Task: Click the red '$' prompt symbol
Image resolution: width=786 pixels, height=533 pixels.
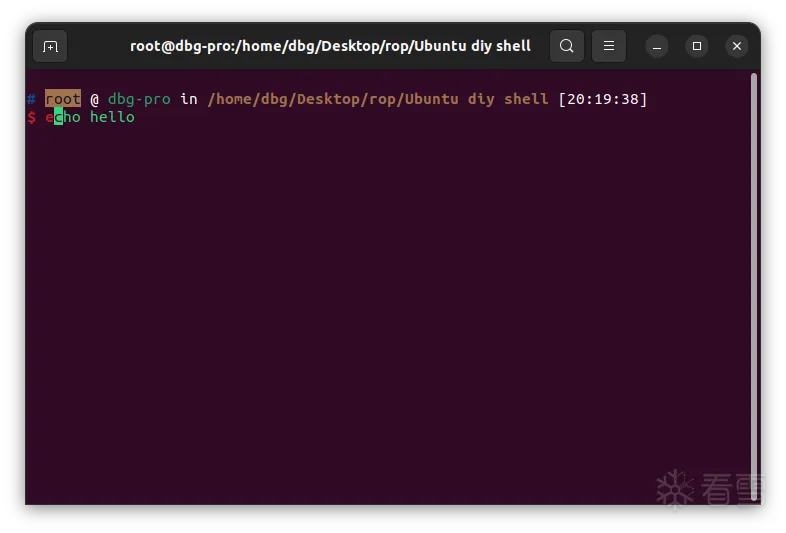Action: click(x=32, y=117)
